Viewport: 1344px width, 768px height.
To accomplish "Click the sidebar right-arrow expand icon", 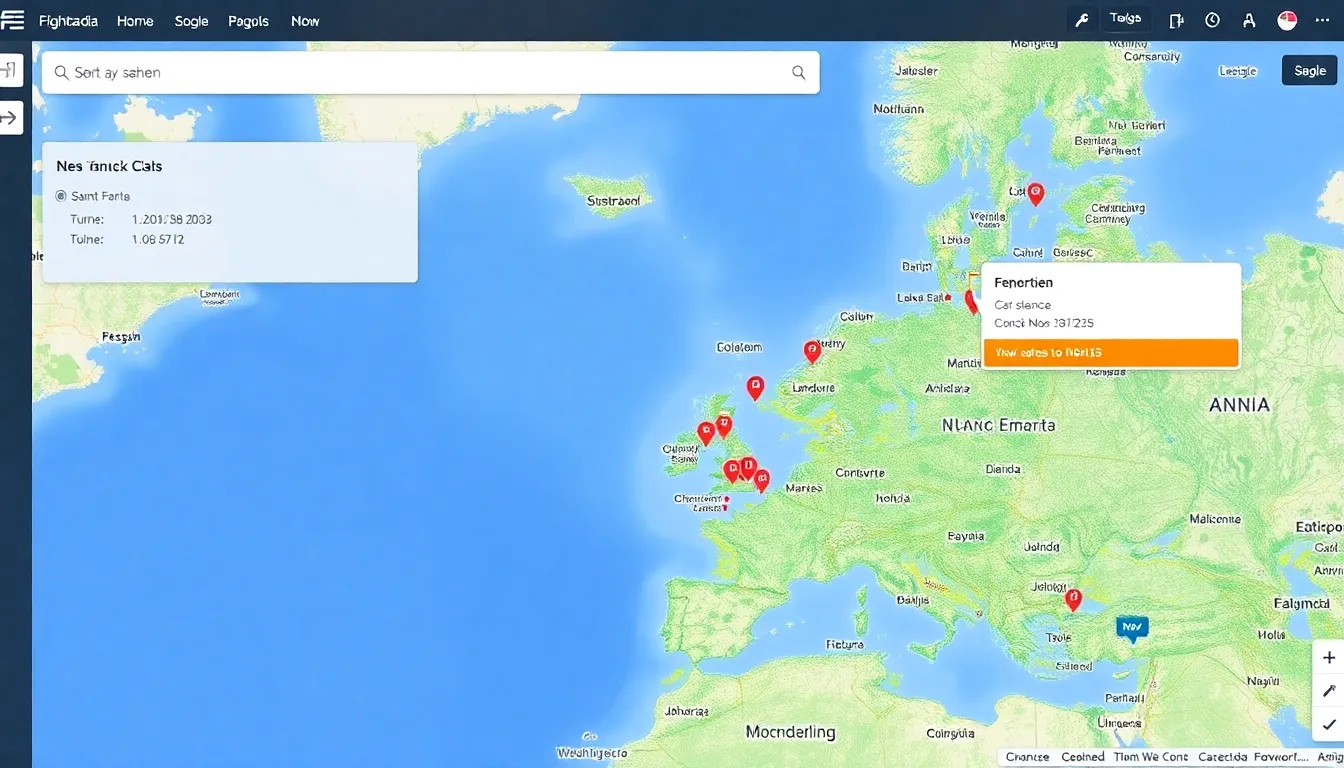I will click(x=10, y=118).
